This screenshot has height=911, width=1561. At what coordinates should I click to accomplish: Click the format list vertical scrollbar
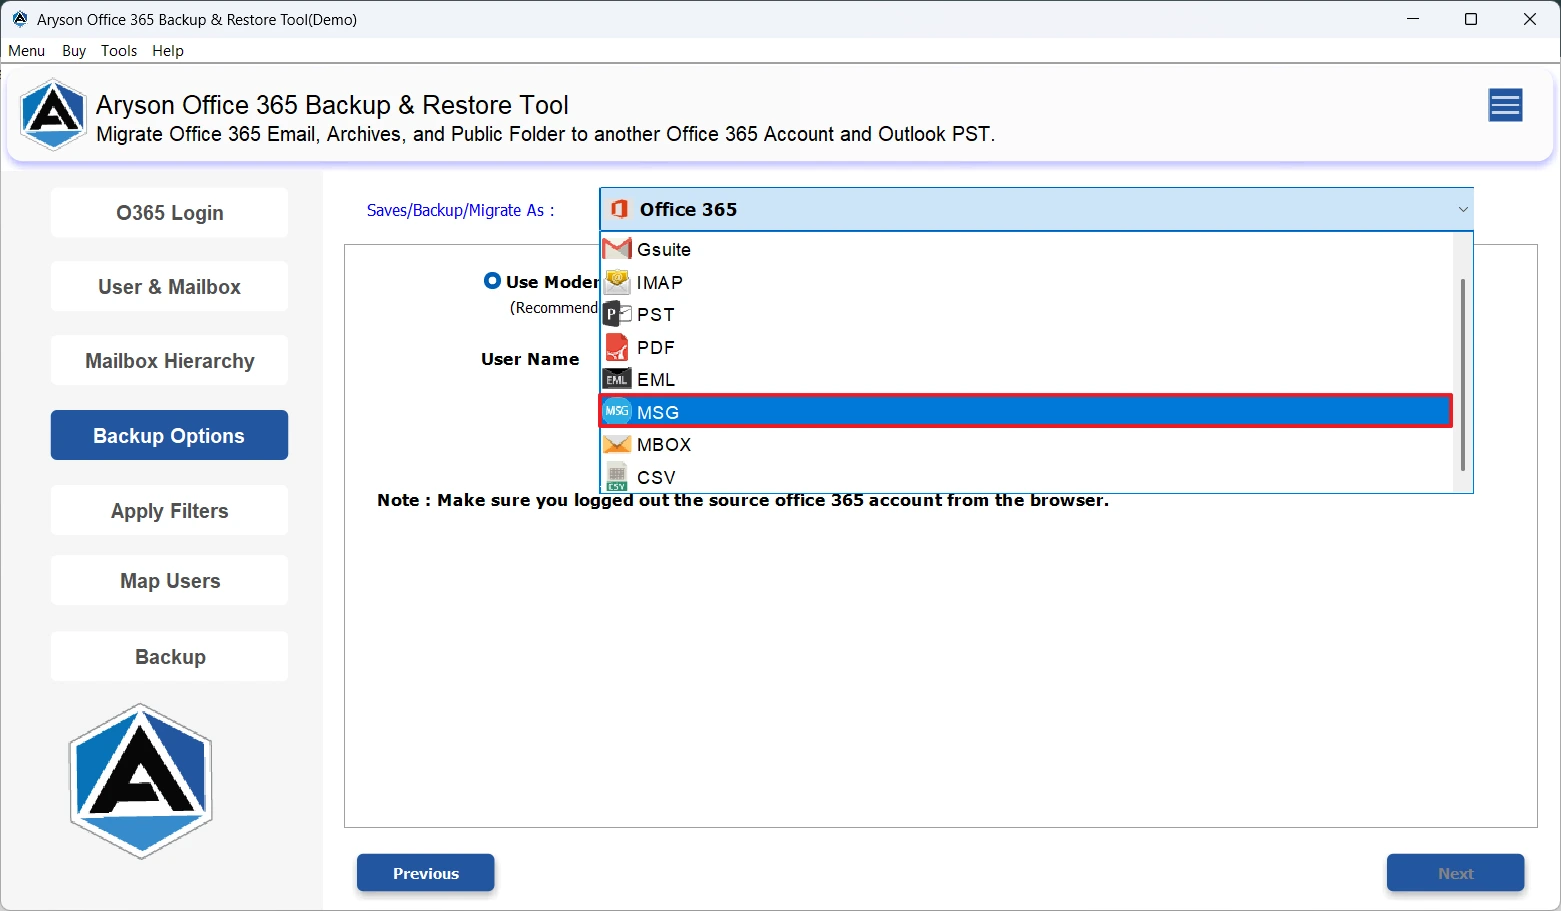1463,374
